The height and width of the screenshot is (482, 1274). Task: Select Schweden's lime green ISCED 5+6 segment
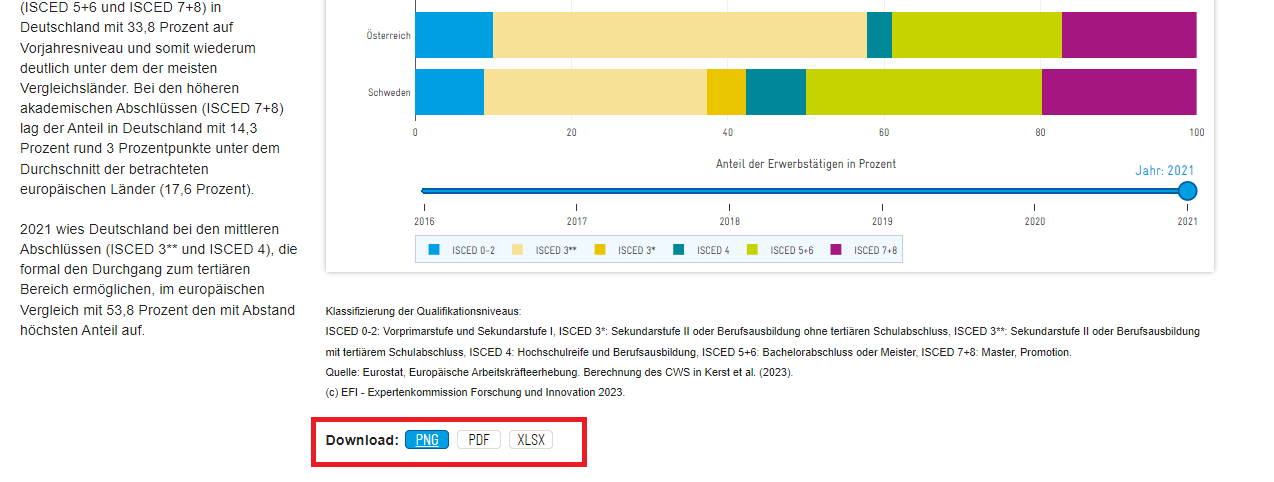(924, 92)
